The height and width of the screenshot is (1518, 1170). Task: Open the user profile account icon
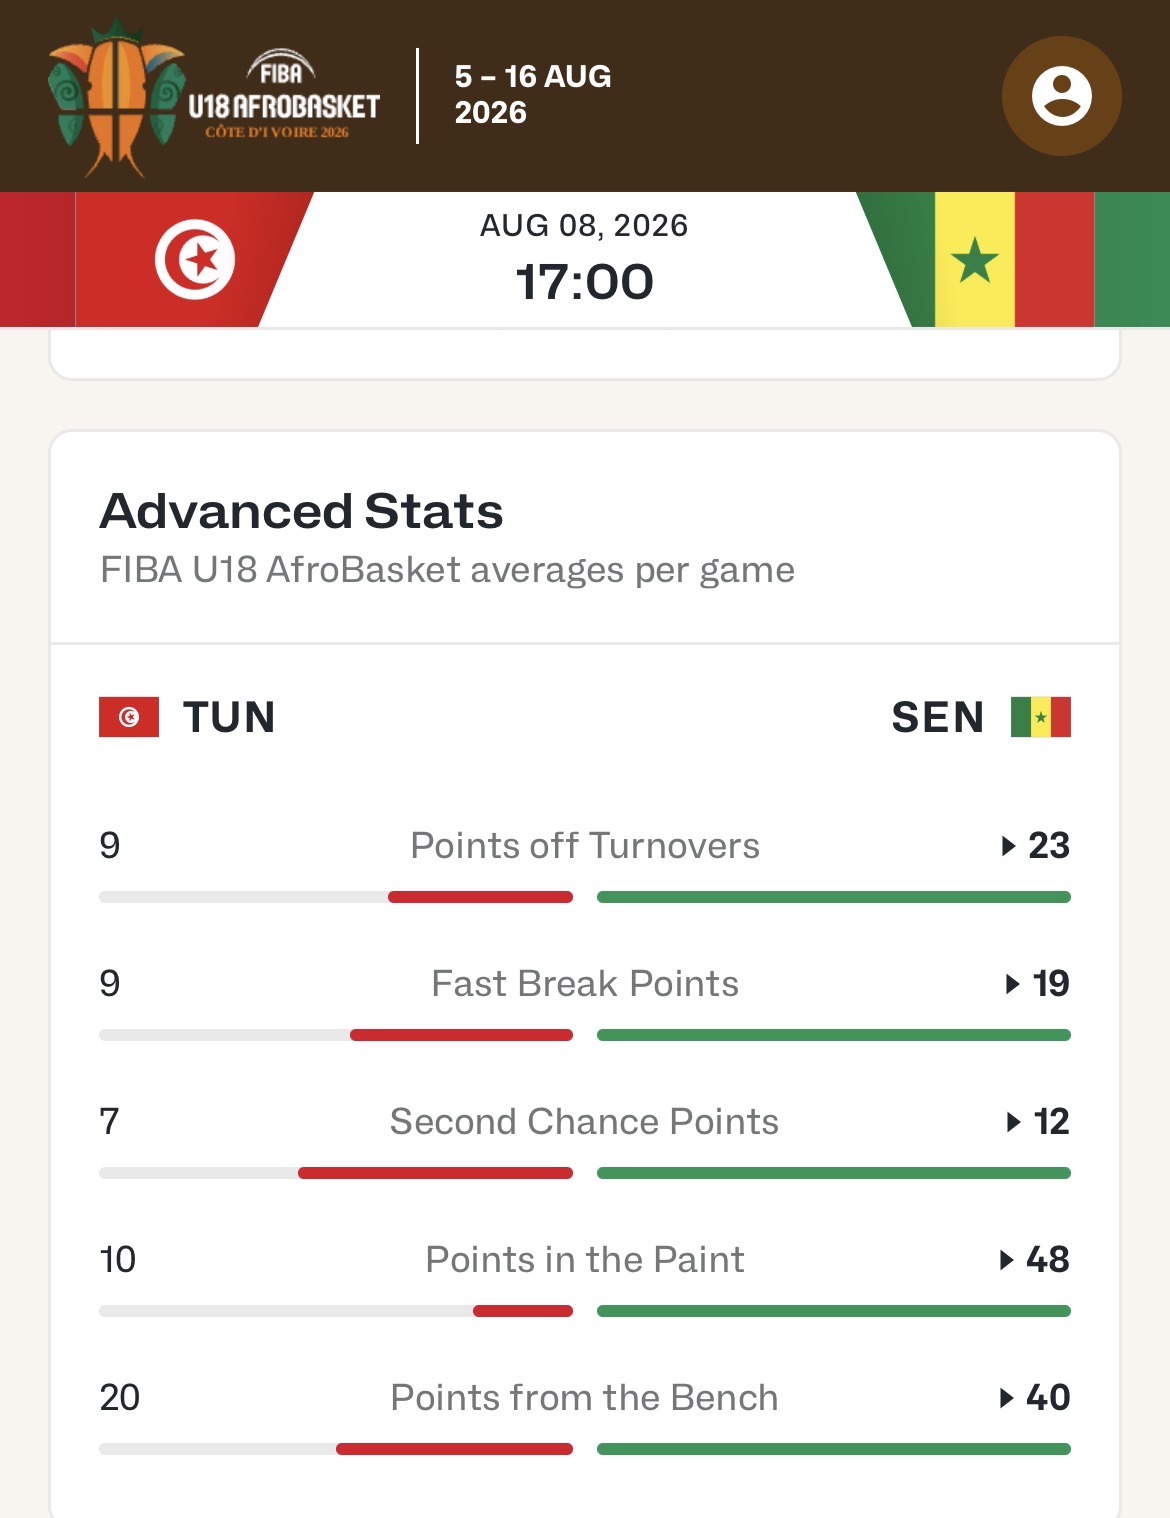(1061, 96)
